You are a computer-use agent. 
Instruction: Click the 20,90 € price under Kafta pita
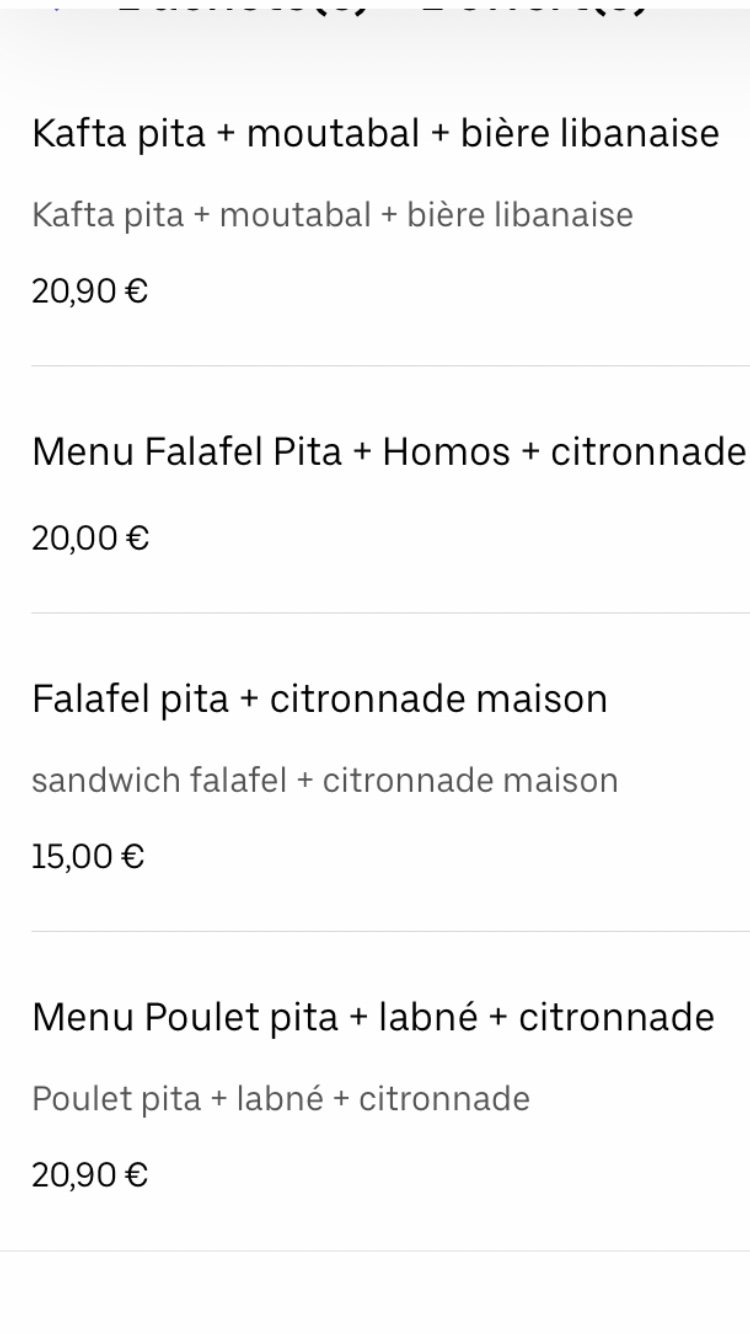(x=90, y=293)
